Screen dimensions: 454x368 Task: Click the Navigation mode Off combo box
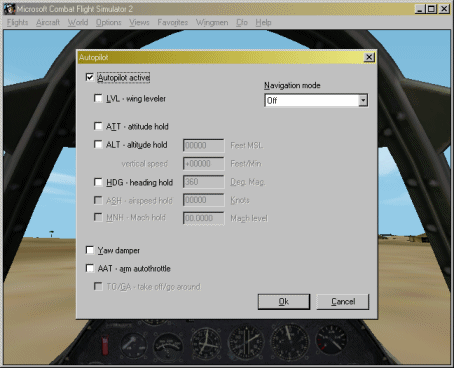click(x=316, y=100)
